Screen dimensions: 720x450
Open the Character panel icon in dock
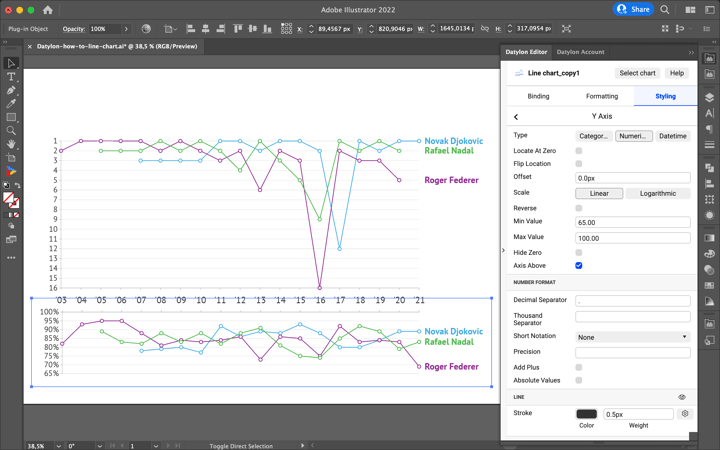coord(709,113)
